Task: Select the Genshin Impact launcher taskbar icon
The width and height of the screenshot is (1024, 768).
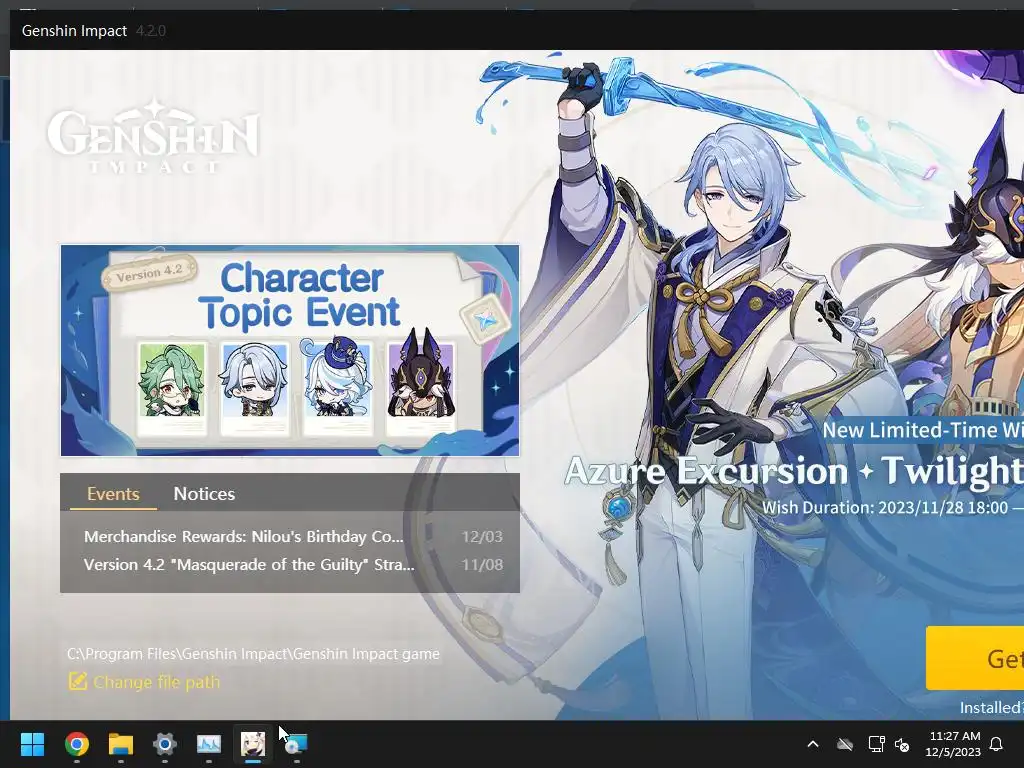Action: tap(253, 744)
